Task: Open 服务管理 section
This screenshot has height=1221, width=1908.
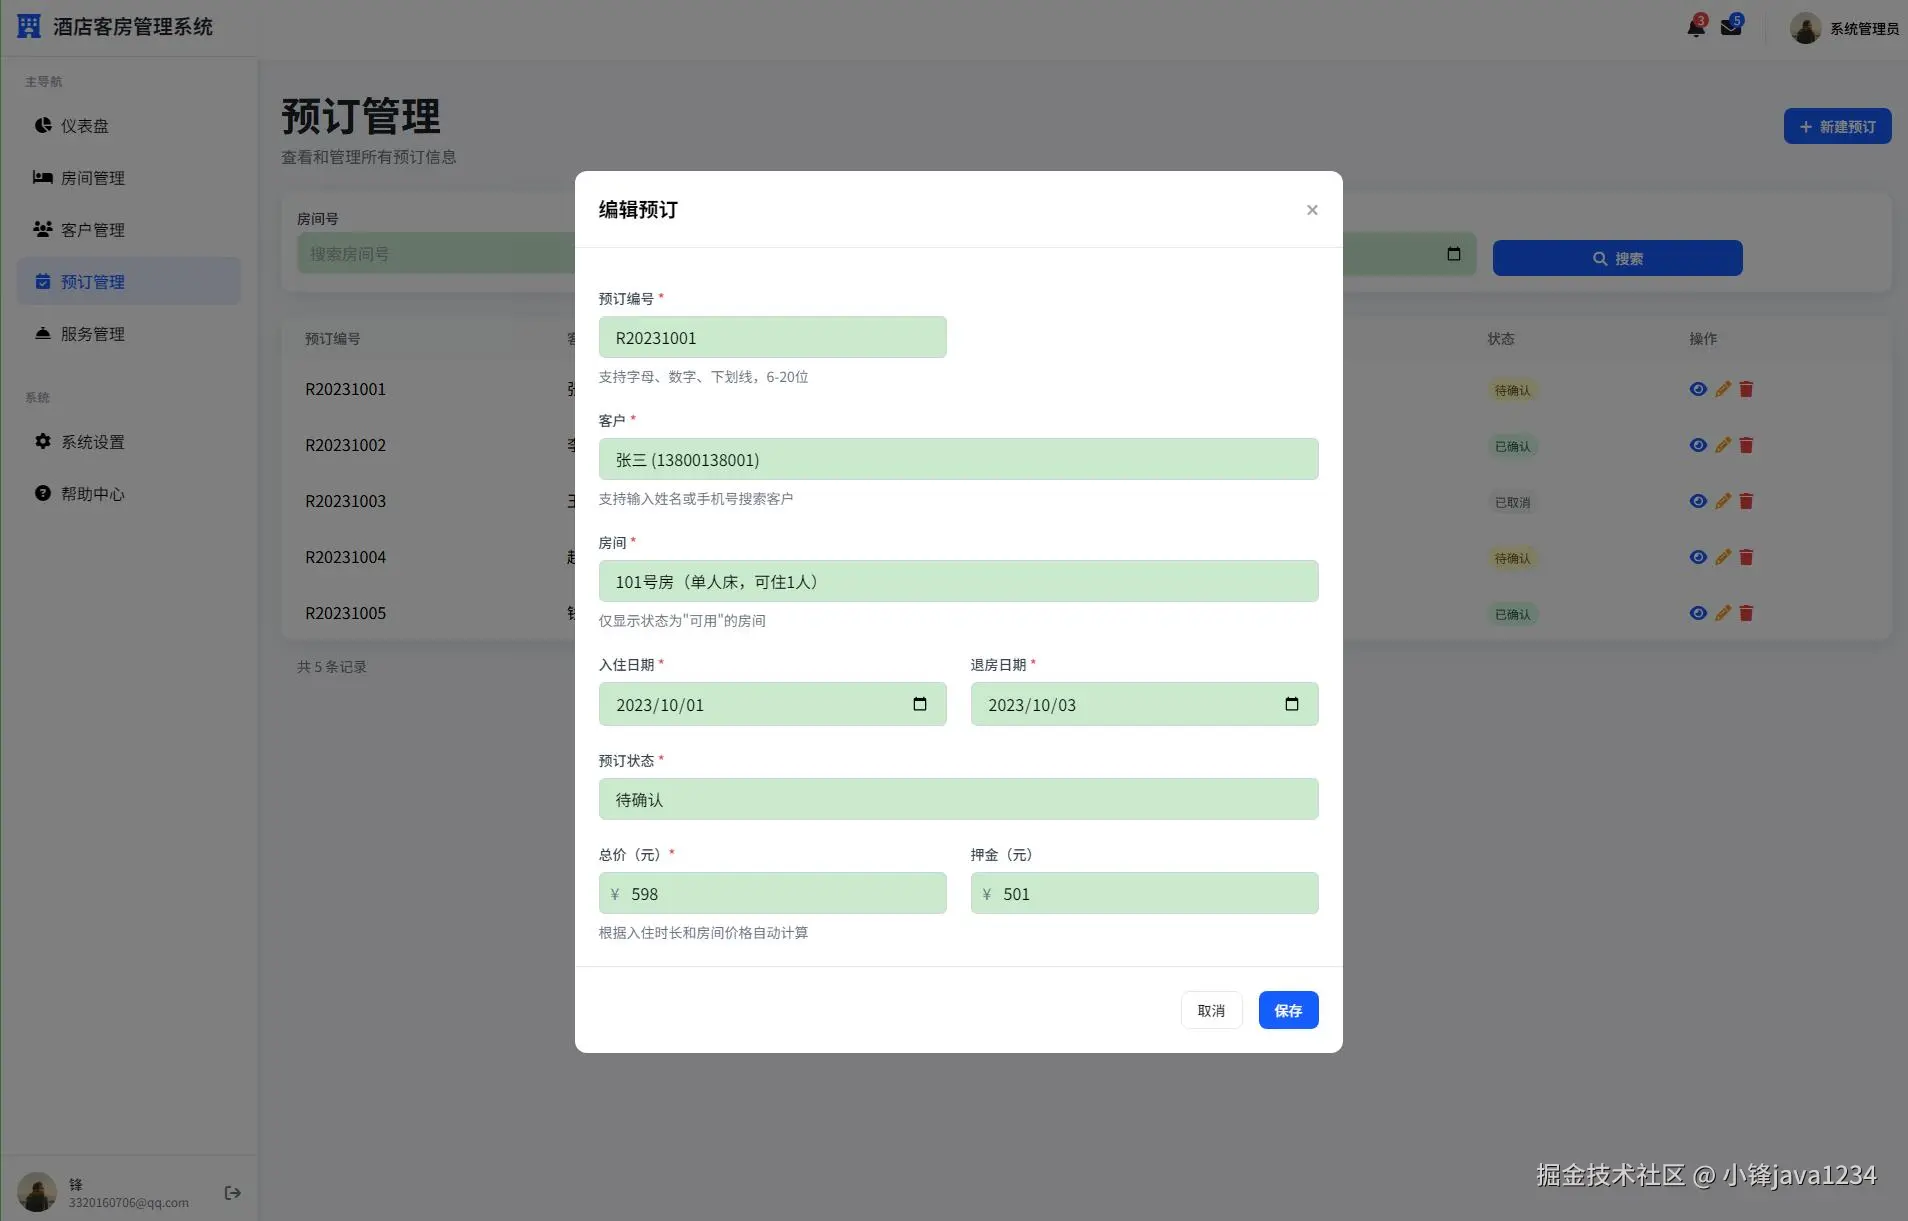Action: click(129, 334)
